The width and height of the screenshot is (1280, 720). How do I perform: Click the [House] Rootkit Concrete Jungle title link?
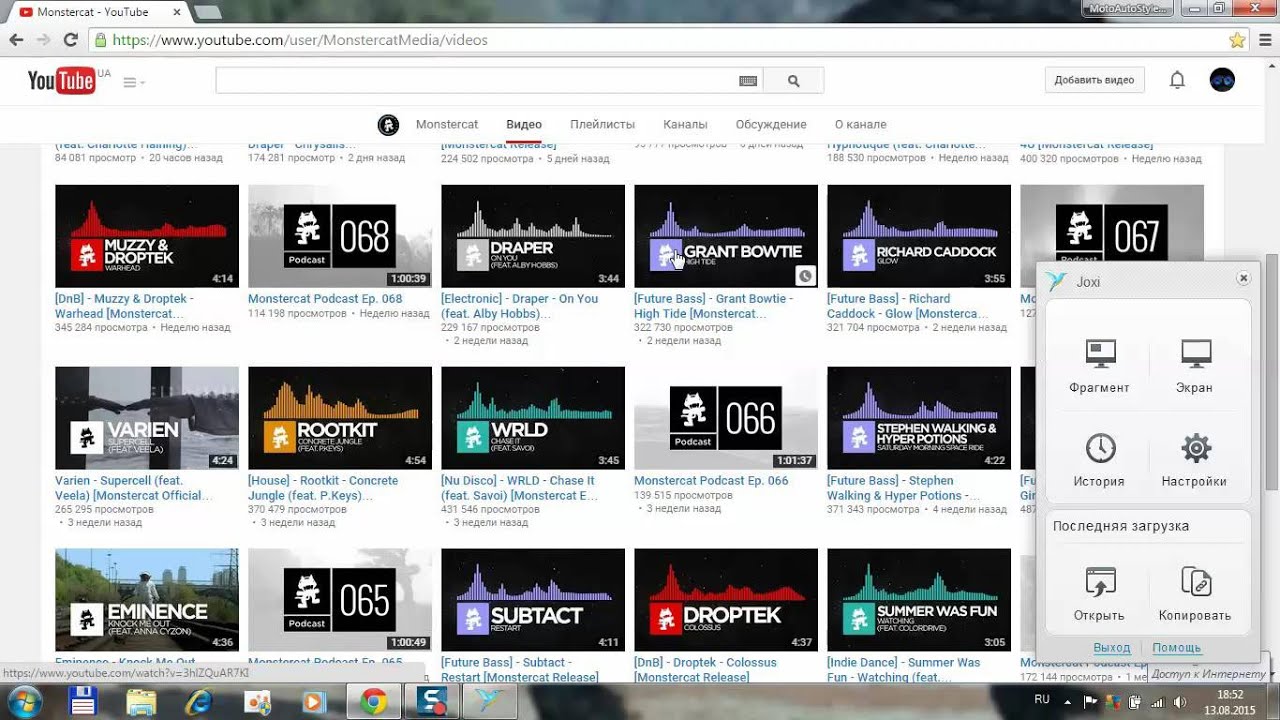pyautogui.click(x=323, y=488)
